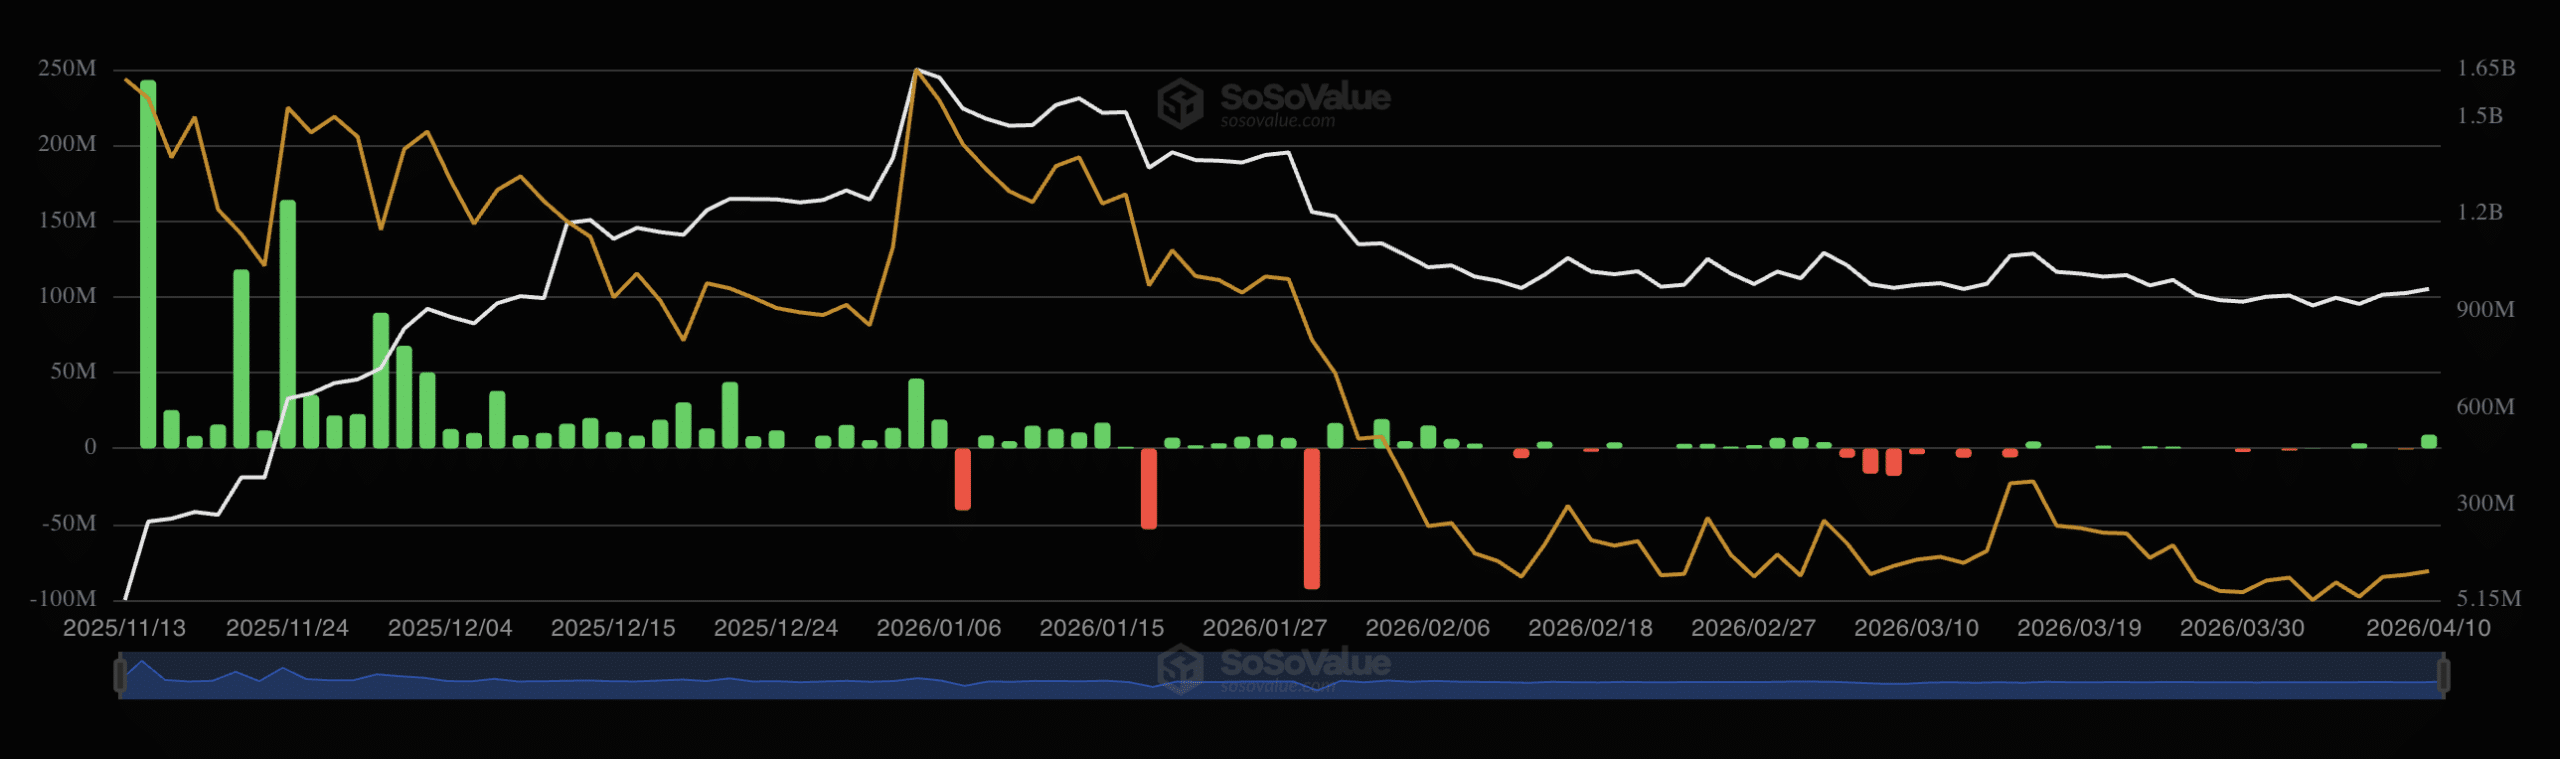Screen dimensions: 2560x759
Task: Click the '1.65B' right axis label
Action: [2486, 68]
